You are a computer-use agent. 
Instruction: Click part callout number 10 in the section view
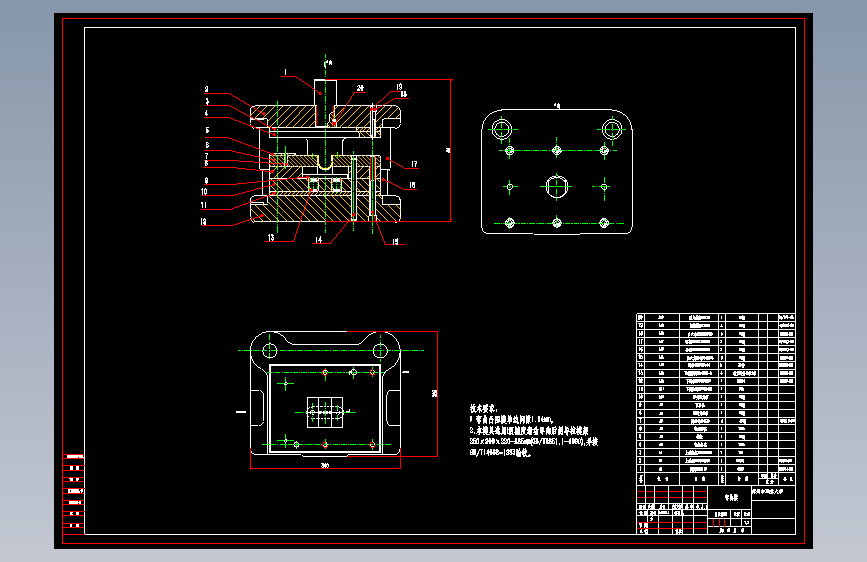pos(204,192)
